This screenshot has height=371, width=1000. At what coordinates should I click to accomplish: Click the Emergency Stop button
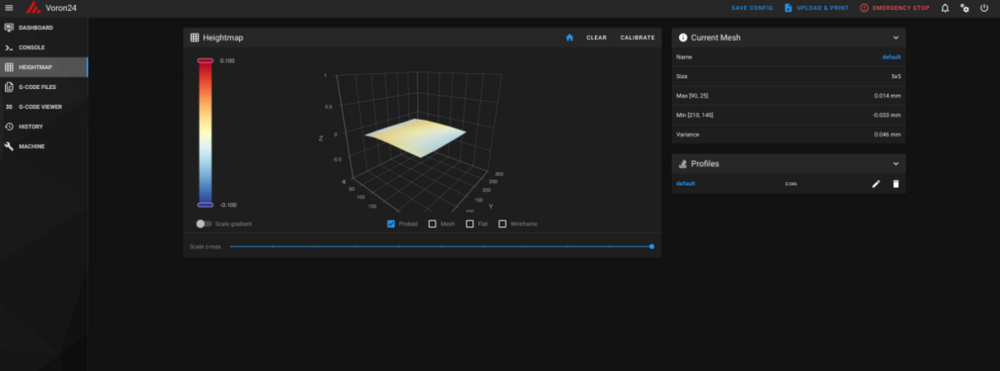[x=894, y=8]
